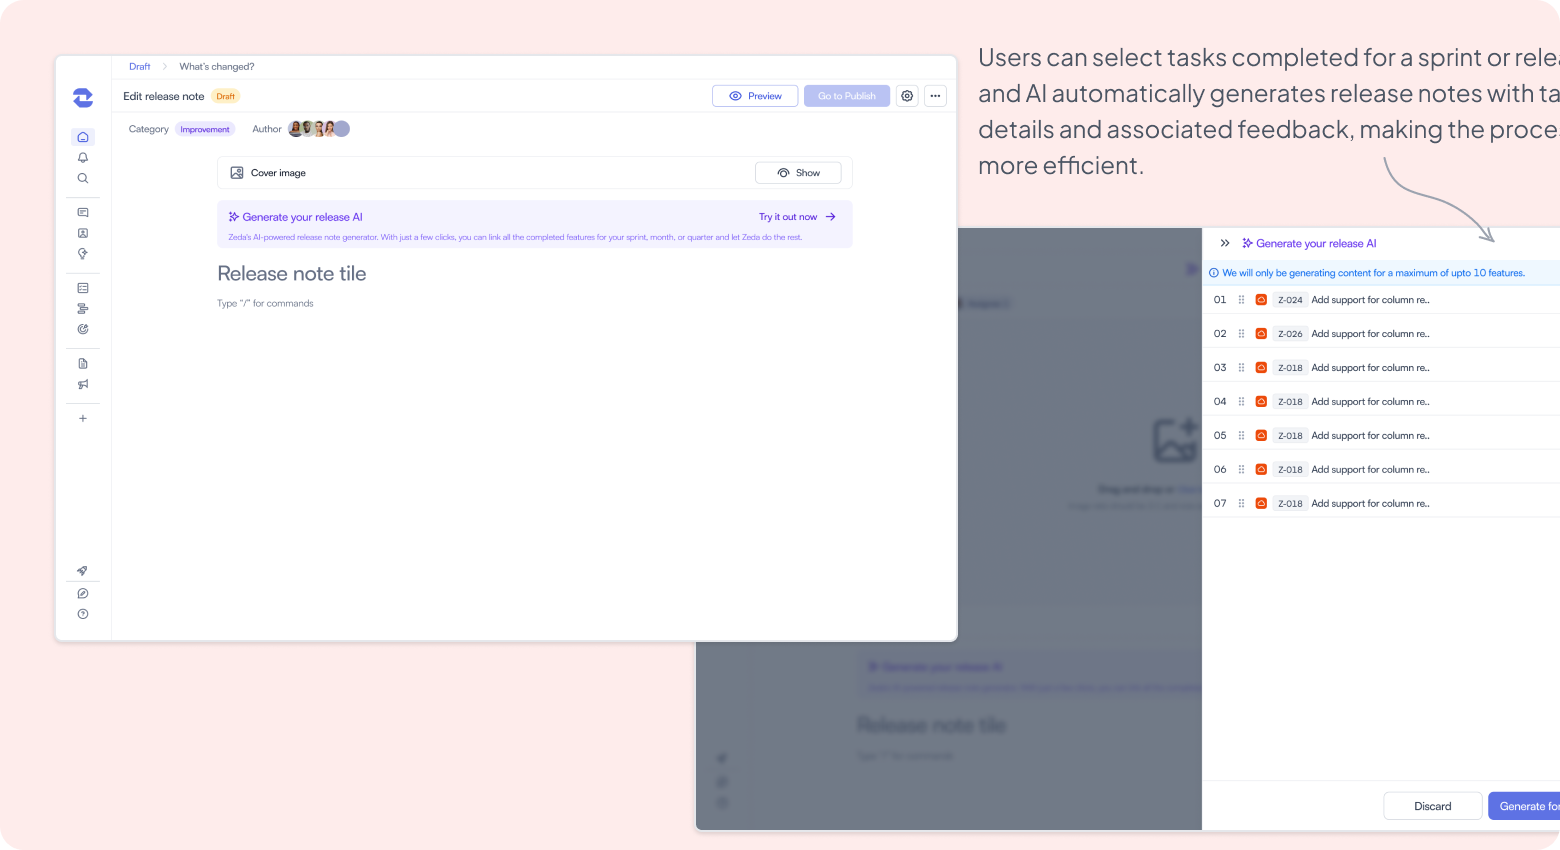
Task: Click the 'Type "/" for commands' body field
Action: 265,304
